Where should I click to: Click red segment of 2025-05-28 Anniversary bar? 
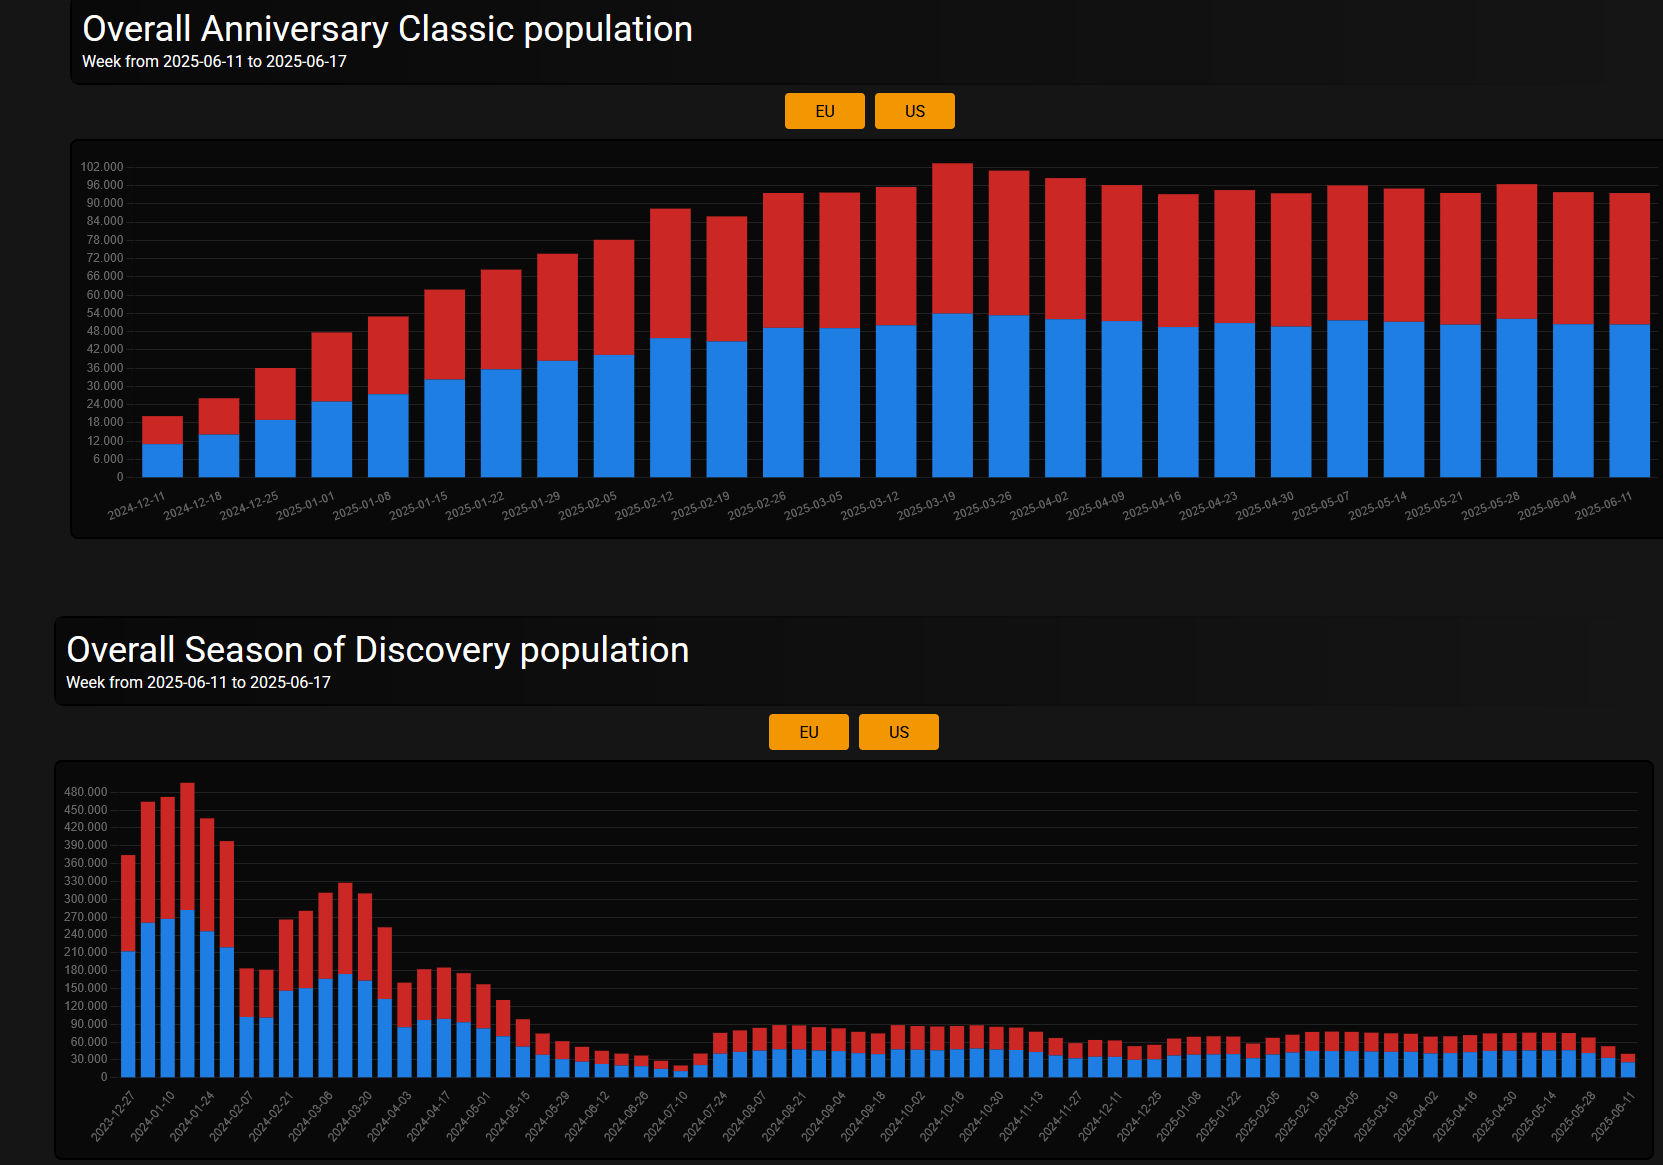(x=1516, y=251)
